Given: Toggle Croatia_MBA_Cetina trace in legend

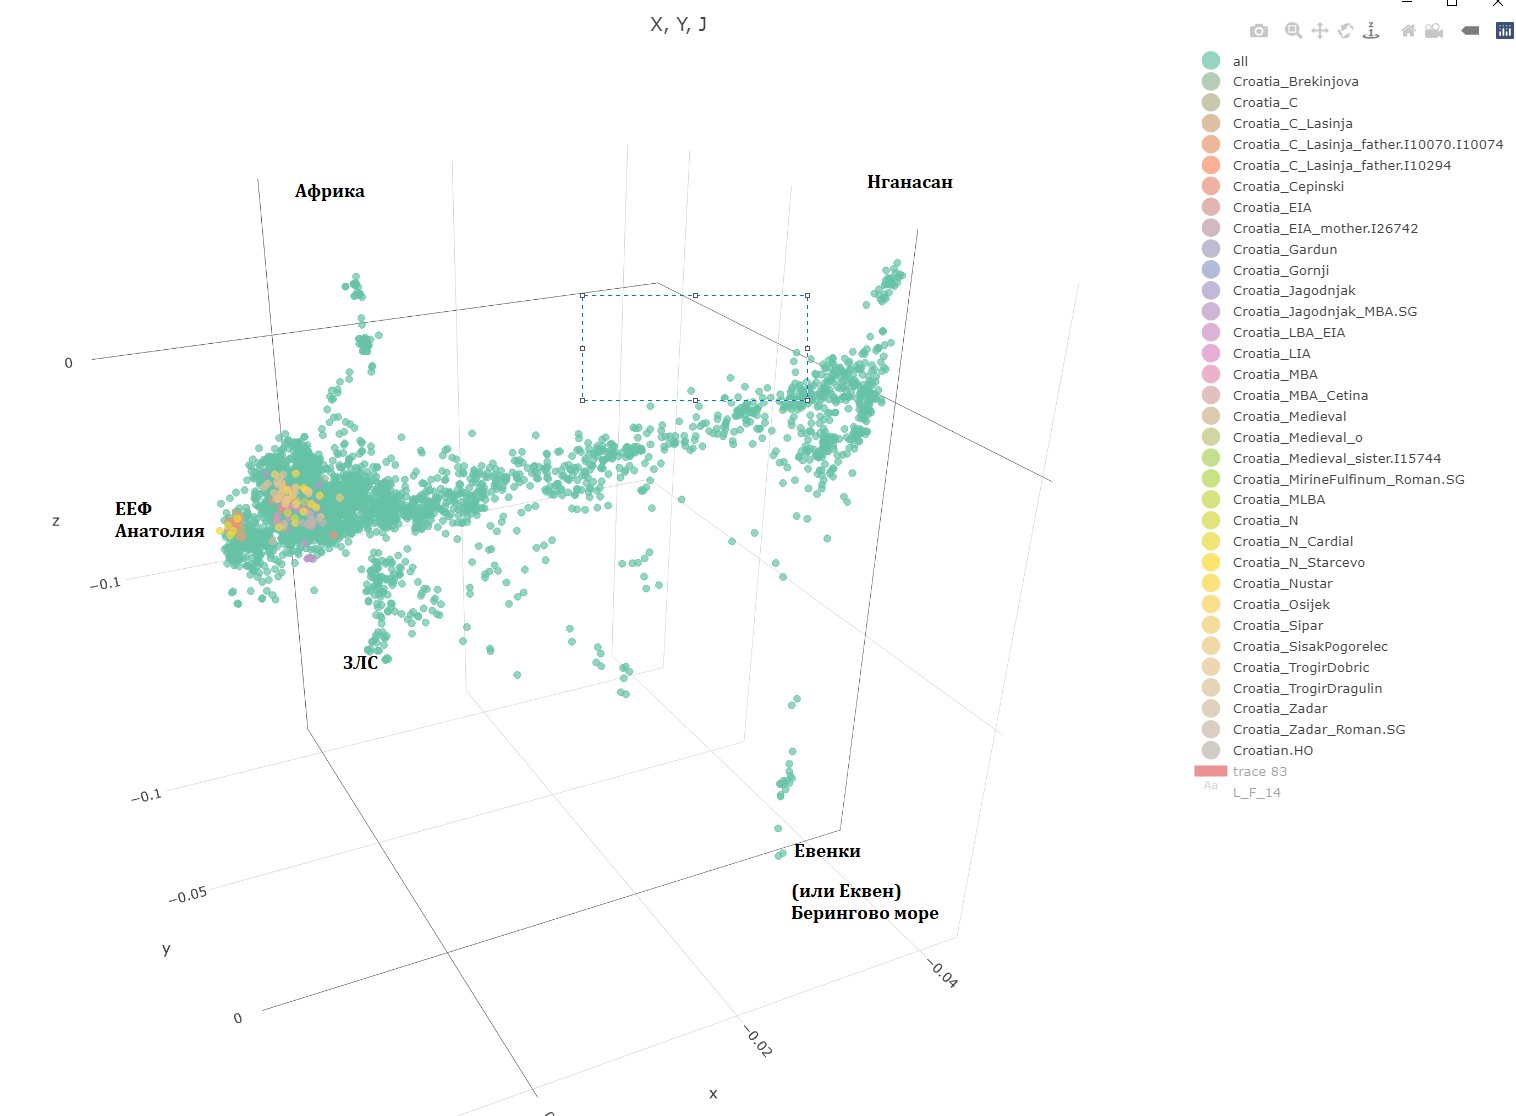Looking at the screenshot, I should pos(1300,396).
